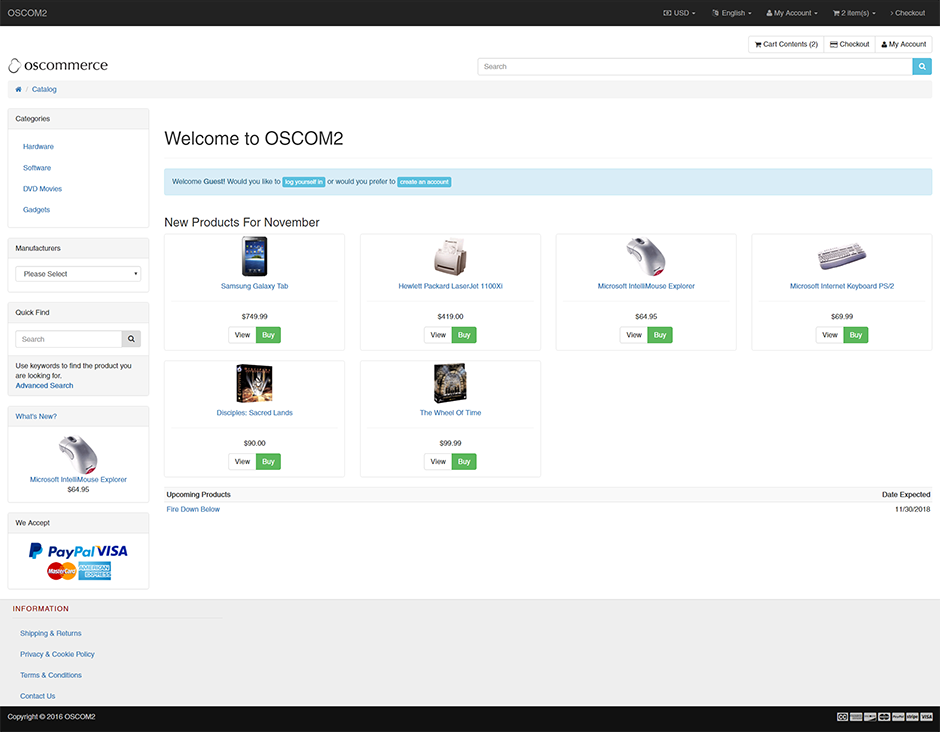This screenshot has height=732, width=940.
Task: Open the USD currency dropdown
Action: tap(679, 13)
